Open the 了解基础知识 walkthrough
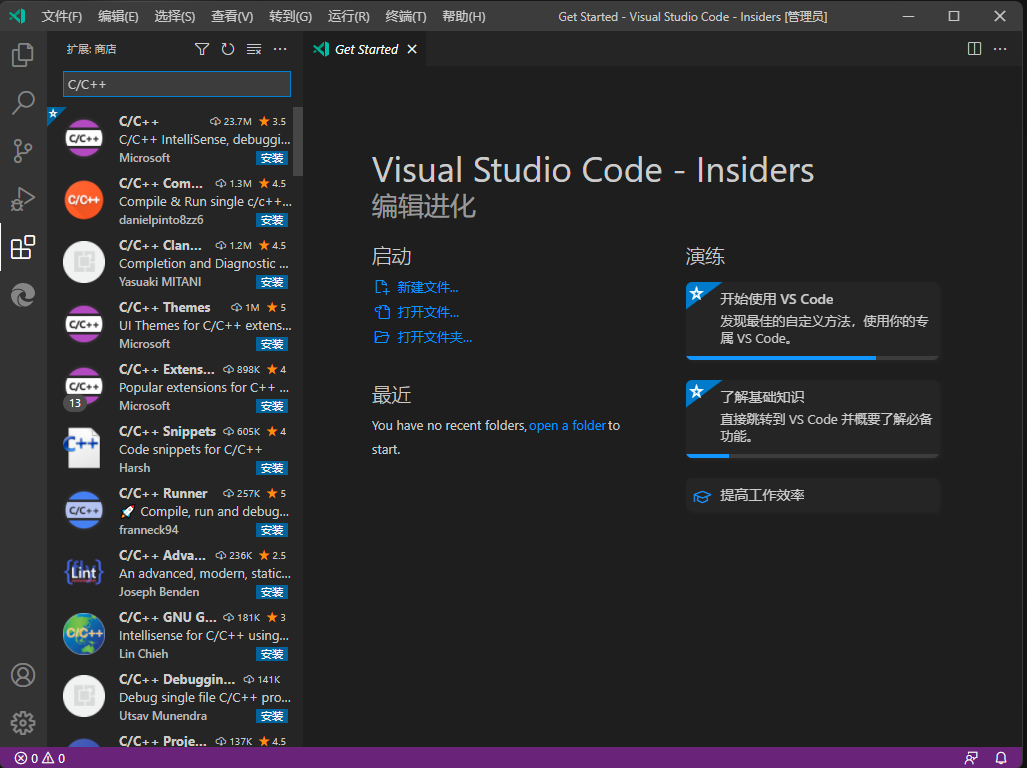Viewport: 1027px width, 768px height. click(813, 419)
